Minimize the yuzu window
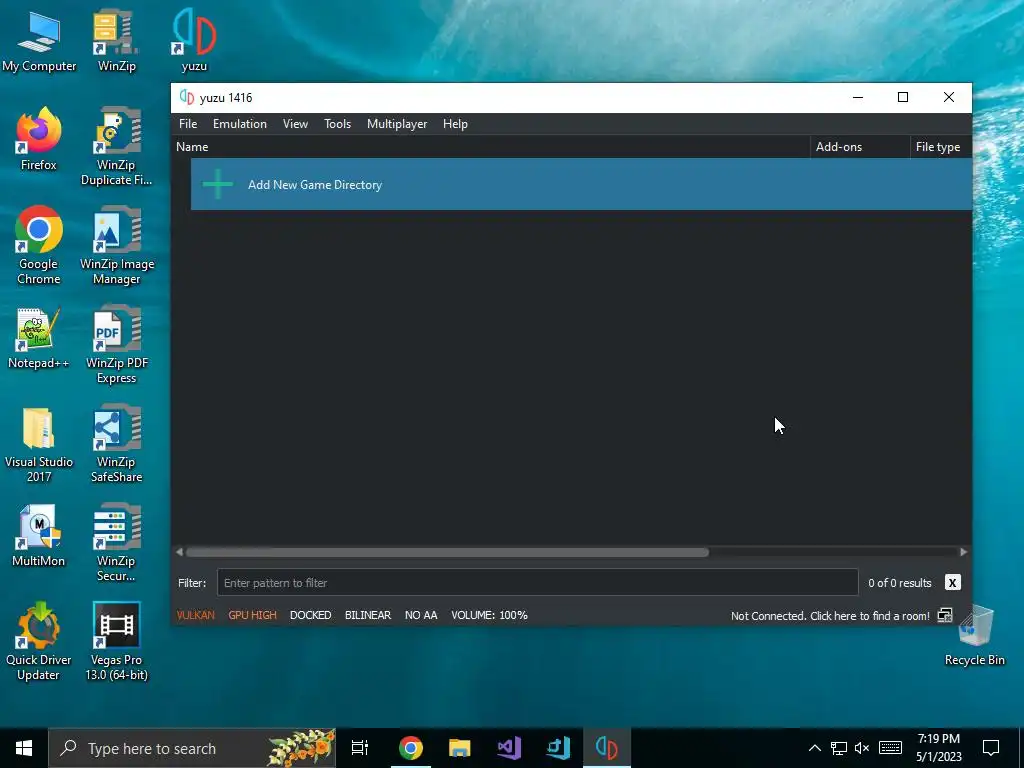Viewport: 1024px width, 768px height. pyautogui.click(x=857, y=97)
